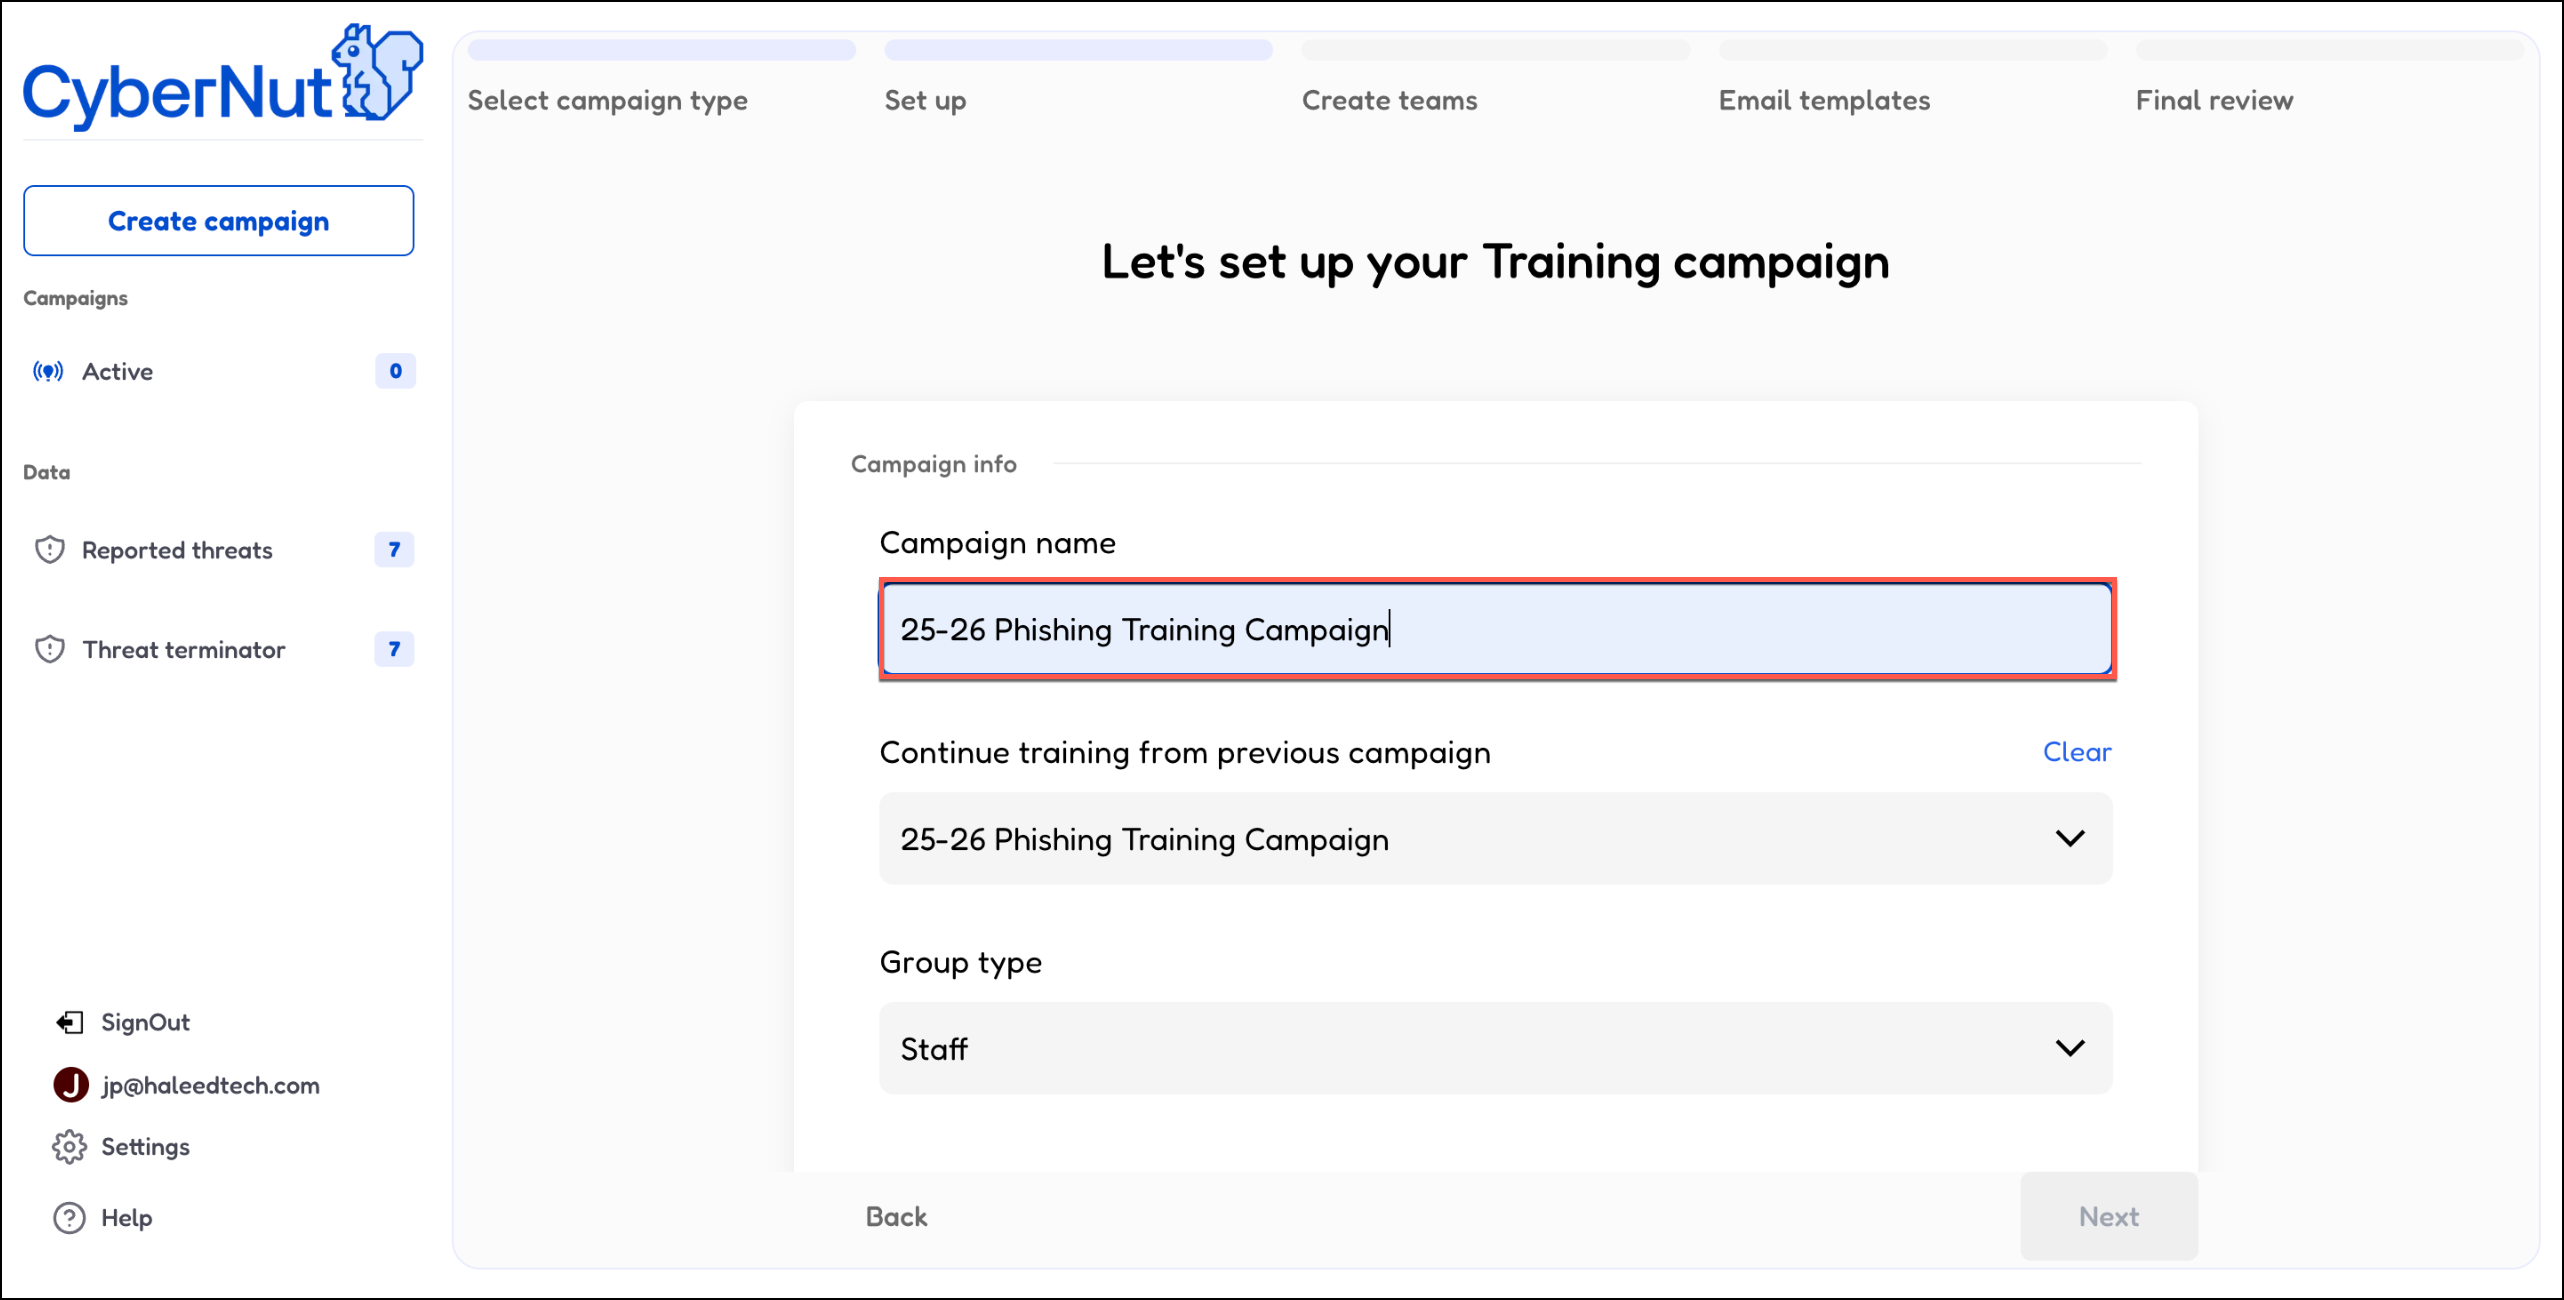Viewport: 2564px width, 1300px height.
Task: Click Clear link for previous campaign
Action: point(2076,752)
